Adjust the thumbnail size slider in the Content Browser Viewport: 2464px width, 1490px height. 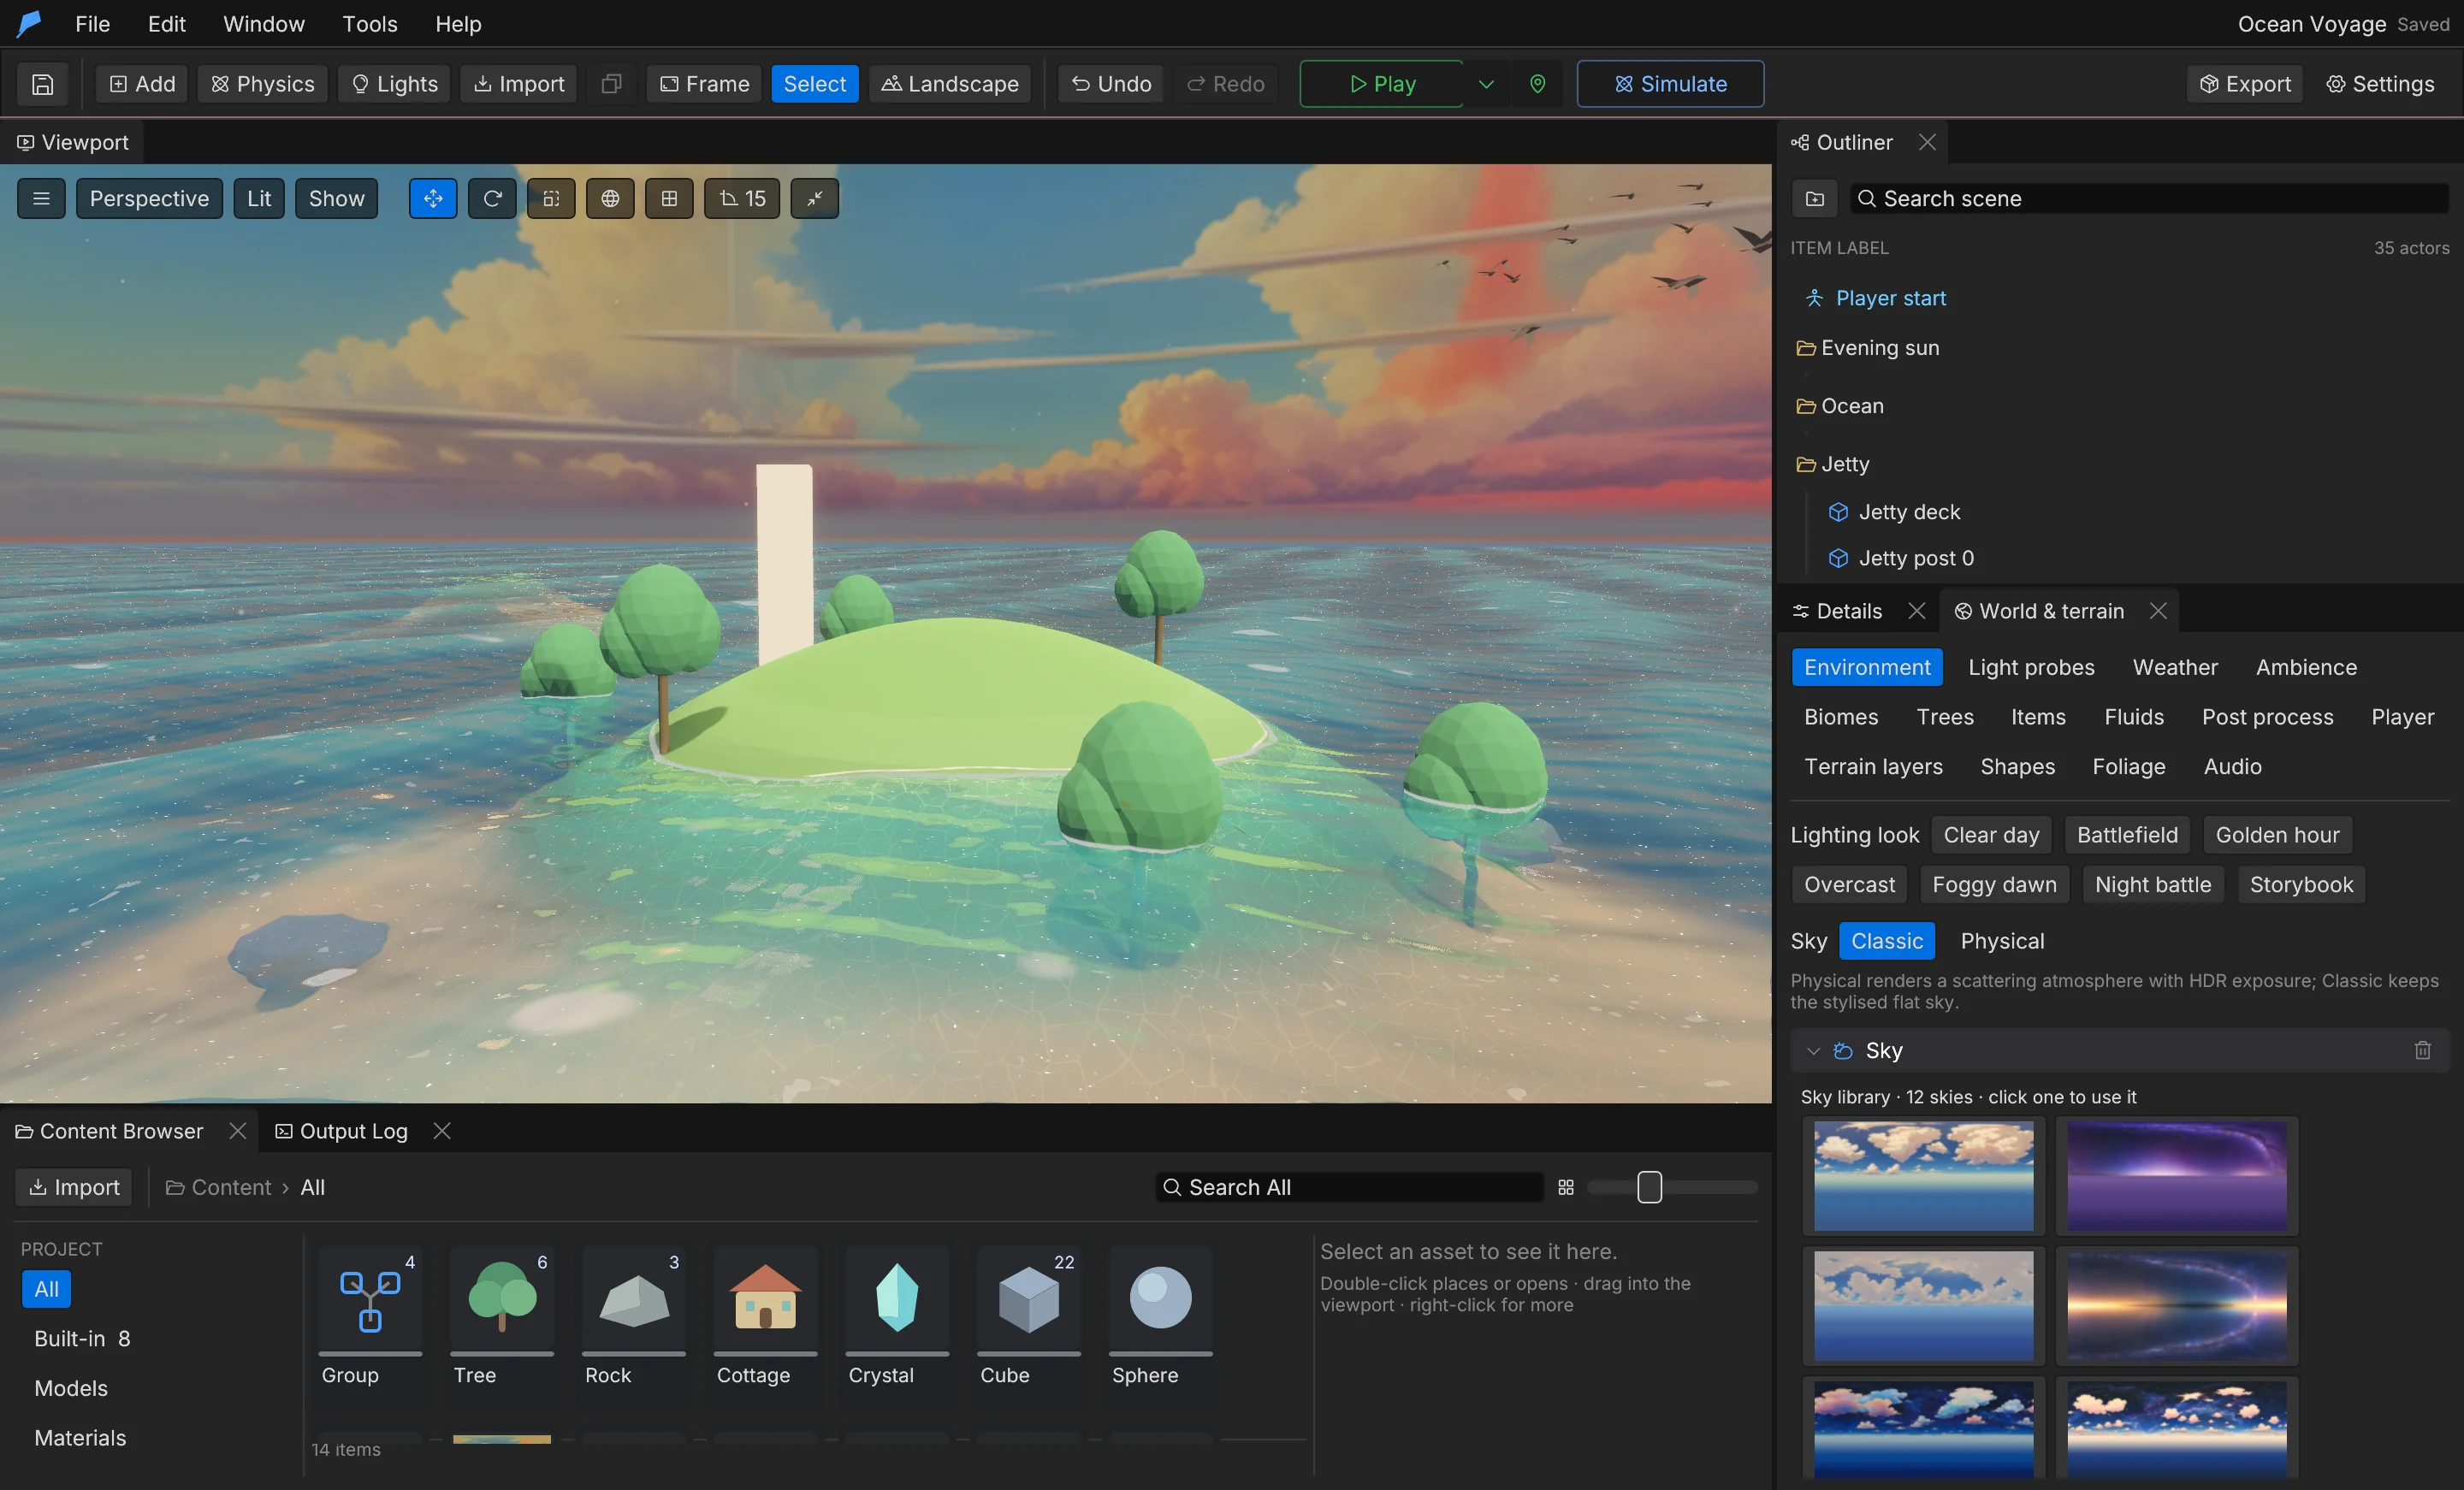click(1672, 1187)
